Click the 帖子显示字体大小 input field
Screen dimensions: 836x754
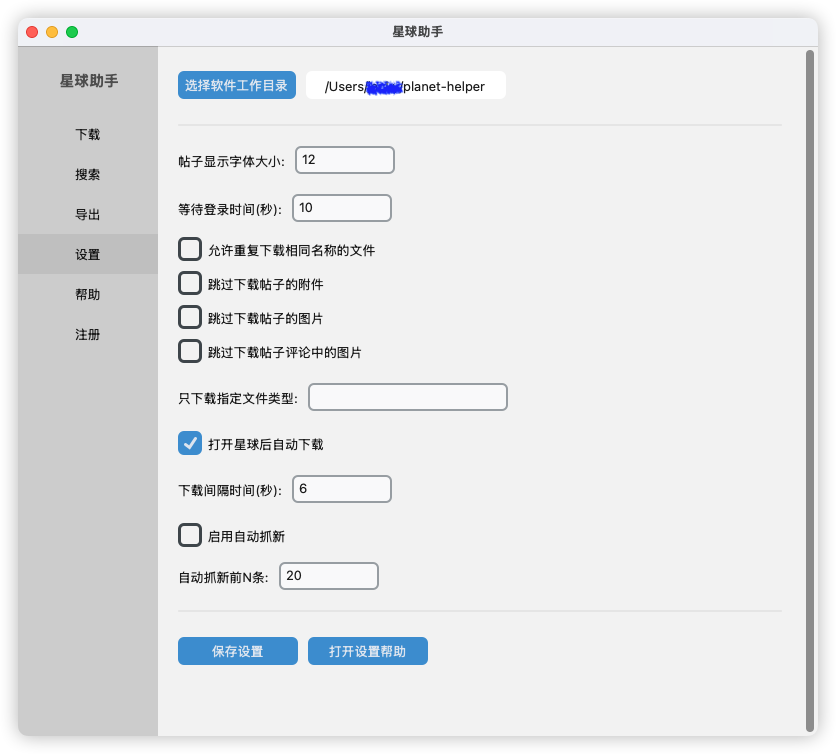point(344,160)
